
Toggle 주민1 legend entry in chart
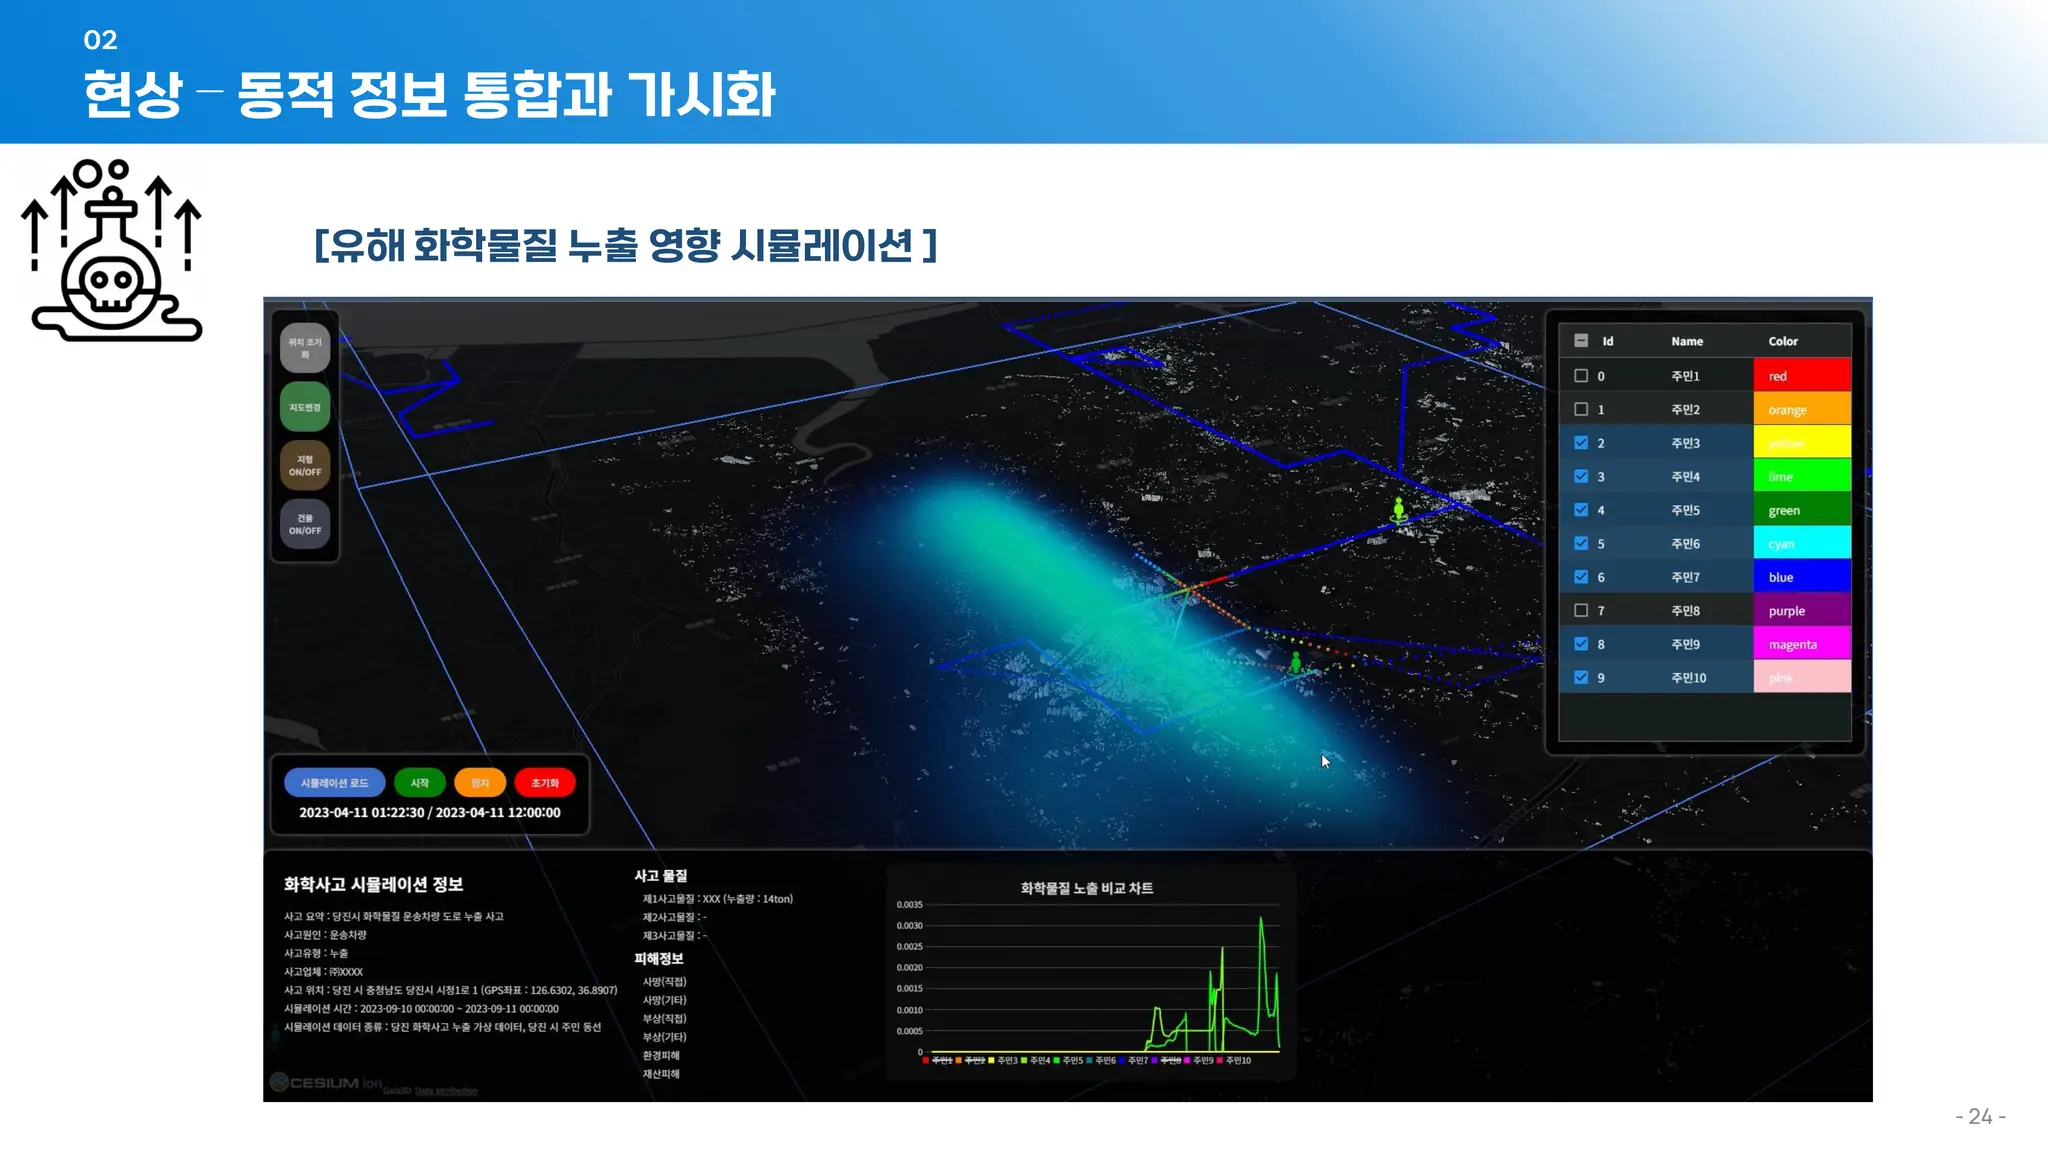pos(939,1060)
